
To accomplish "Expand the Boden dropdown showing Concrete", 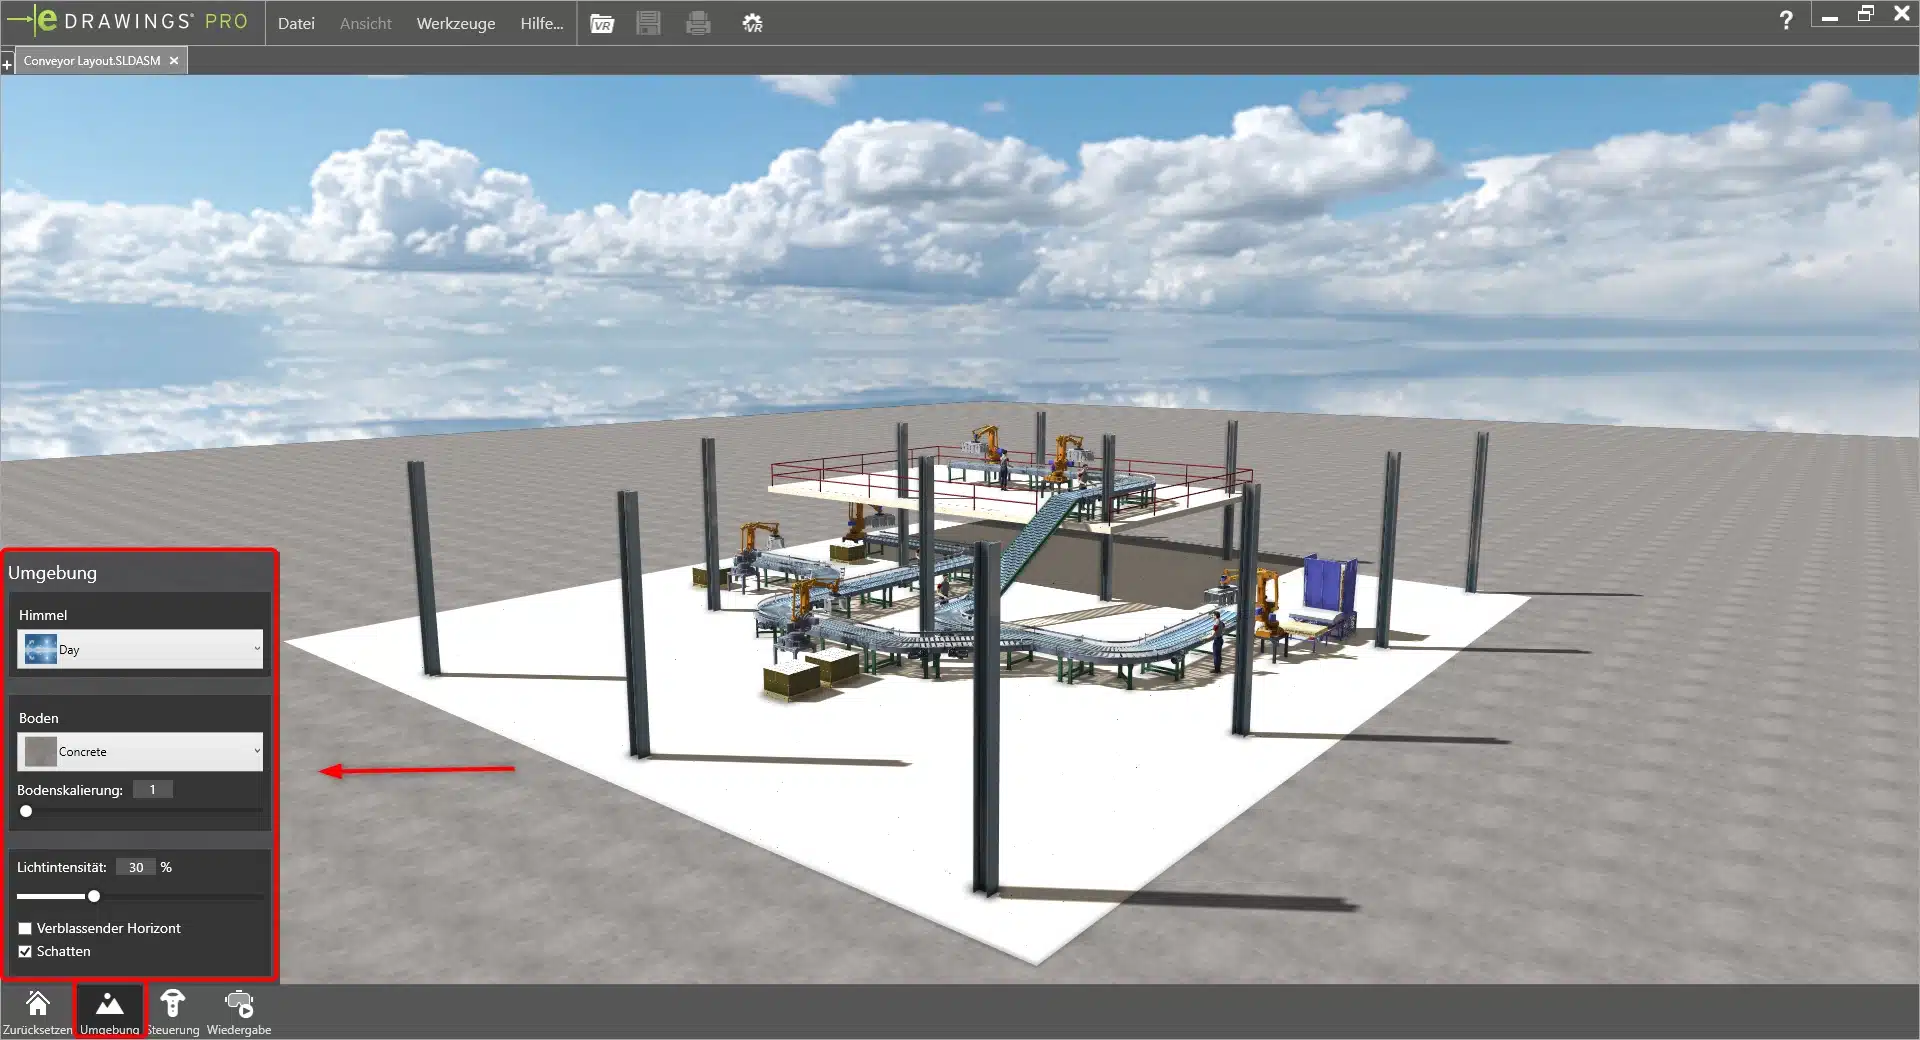I will (140, 751).
